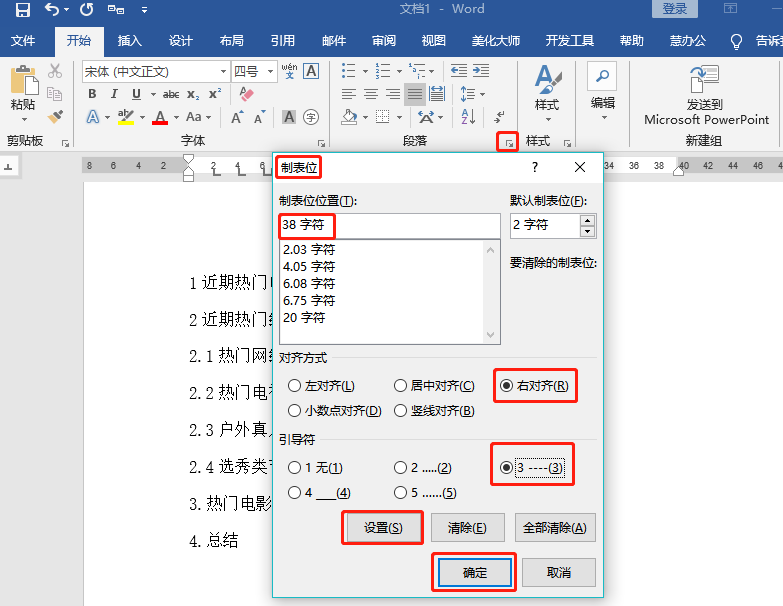Switch to the 插入 Insert tab
Viewport: 783px width, 606px height.
click(129, 41)
